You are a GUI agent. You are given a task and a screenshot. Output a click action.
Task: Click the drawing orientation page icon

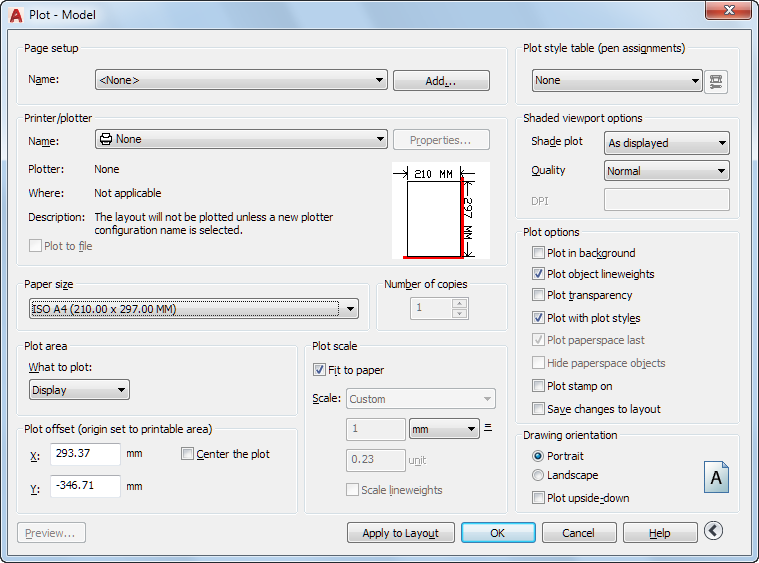[716, 477]
